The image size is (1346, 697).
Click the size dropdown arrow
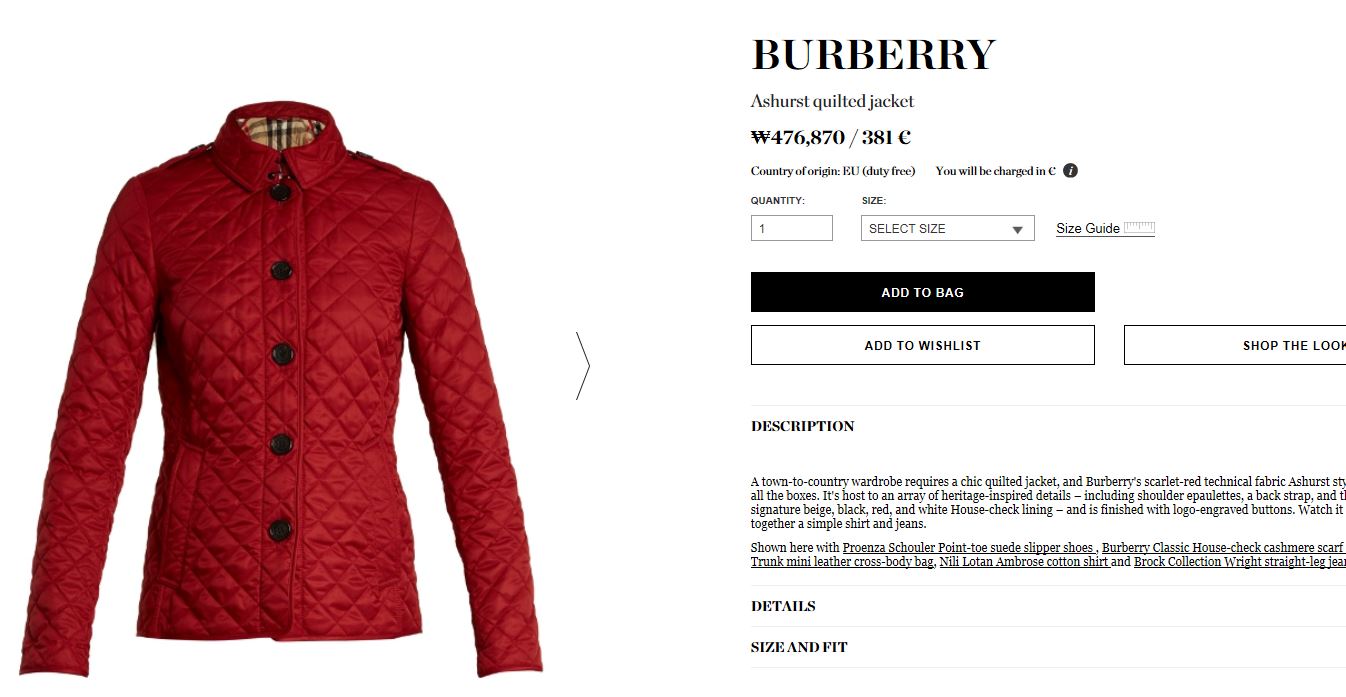(1017, 230)
